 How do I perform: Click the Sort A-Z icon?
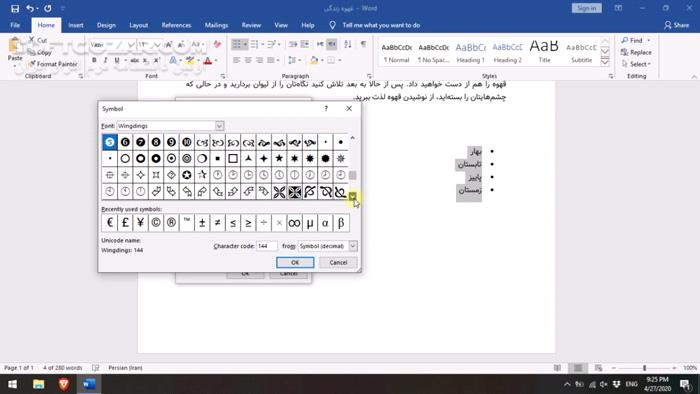coord(348,44)
